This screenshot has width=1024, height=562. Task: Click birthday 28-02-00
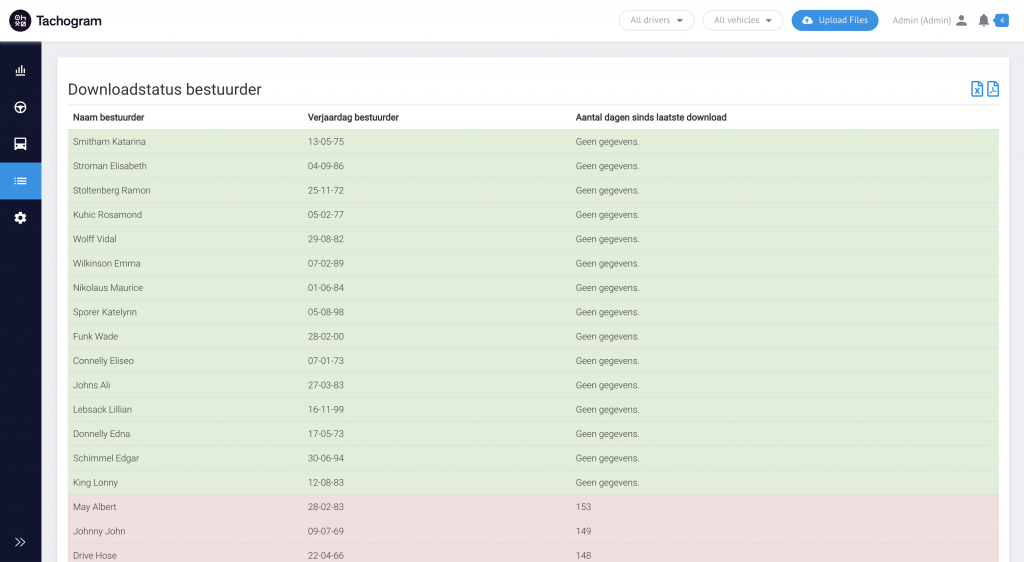click(x=326, y=337)
